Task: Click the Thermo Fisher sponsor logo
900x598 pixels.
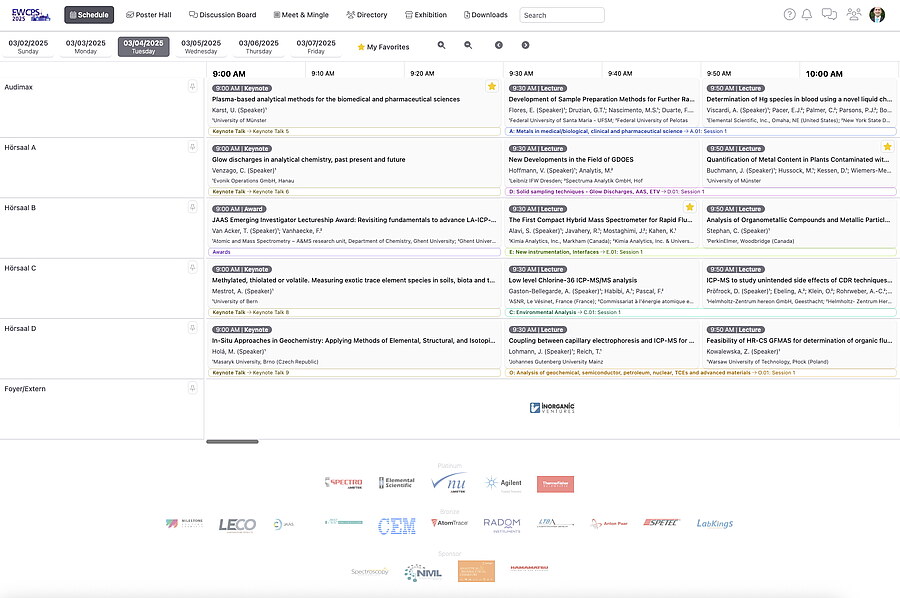Action: (x=555, y=484)
